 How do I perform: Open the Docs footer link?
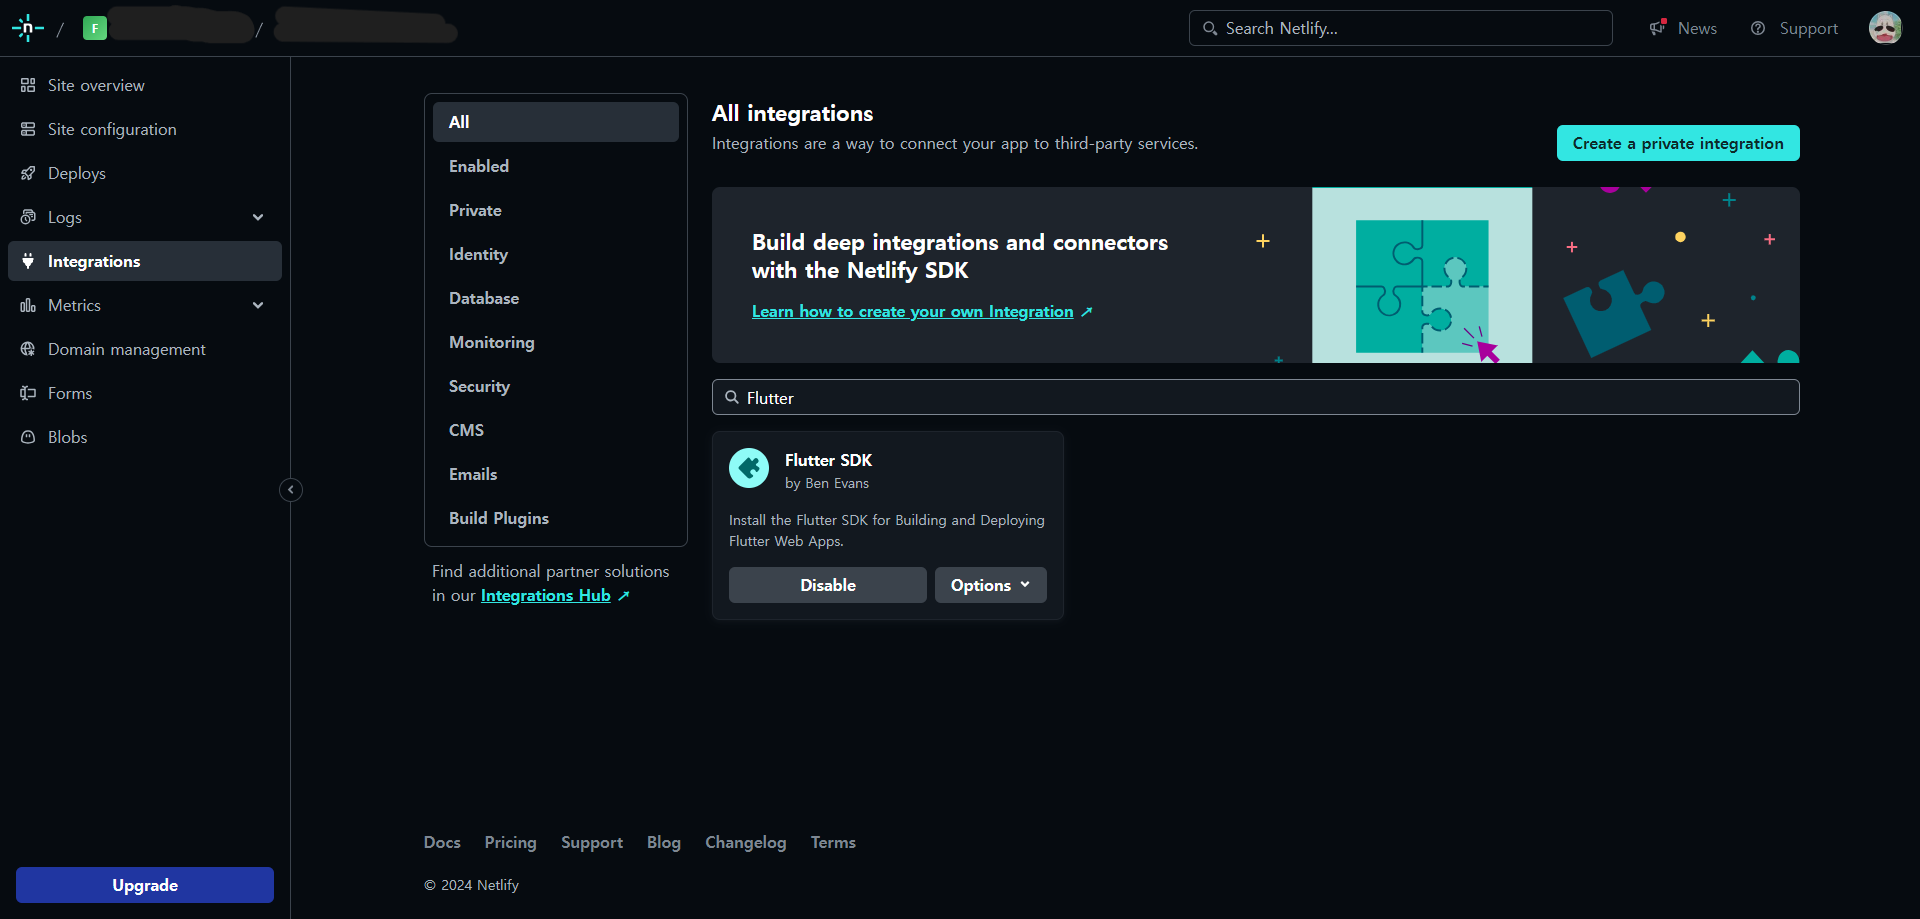[x=442, y=843]
